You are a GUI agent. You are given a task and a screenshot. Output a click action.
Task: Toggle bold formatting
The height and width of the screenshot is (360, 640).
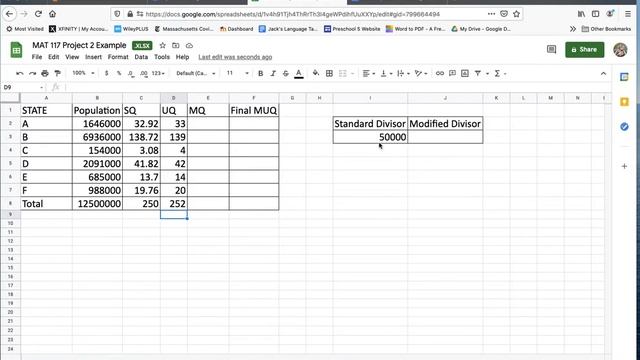260,73
